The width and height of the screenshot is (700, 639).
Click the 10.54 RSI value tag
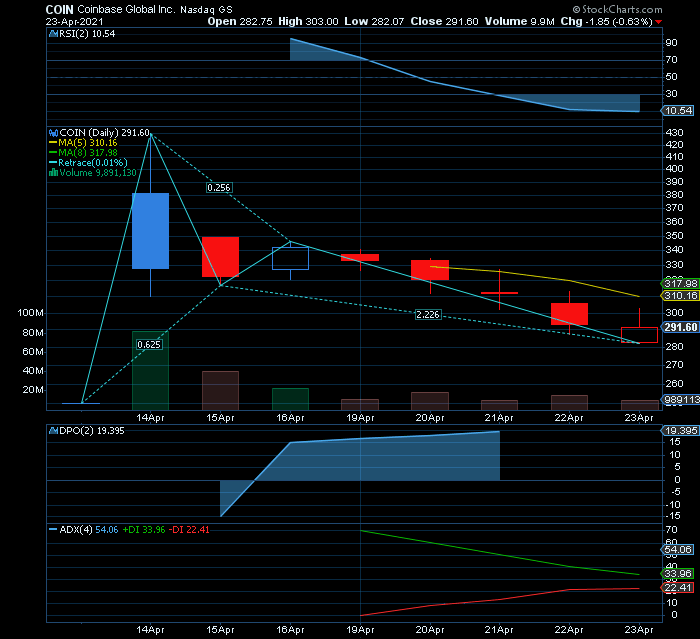pos(678,111)
